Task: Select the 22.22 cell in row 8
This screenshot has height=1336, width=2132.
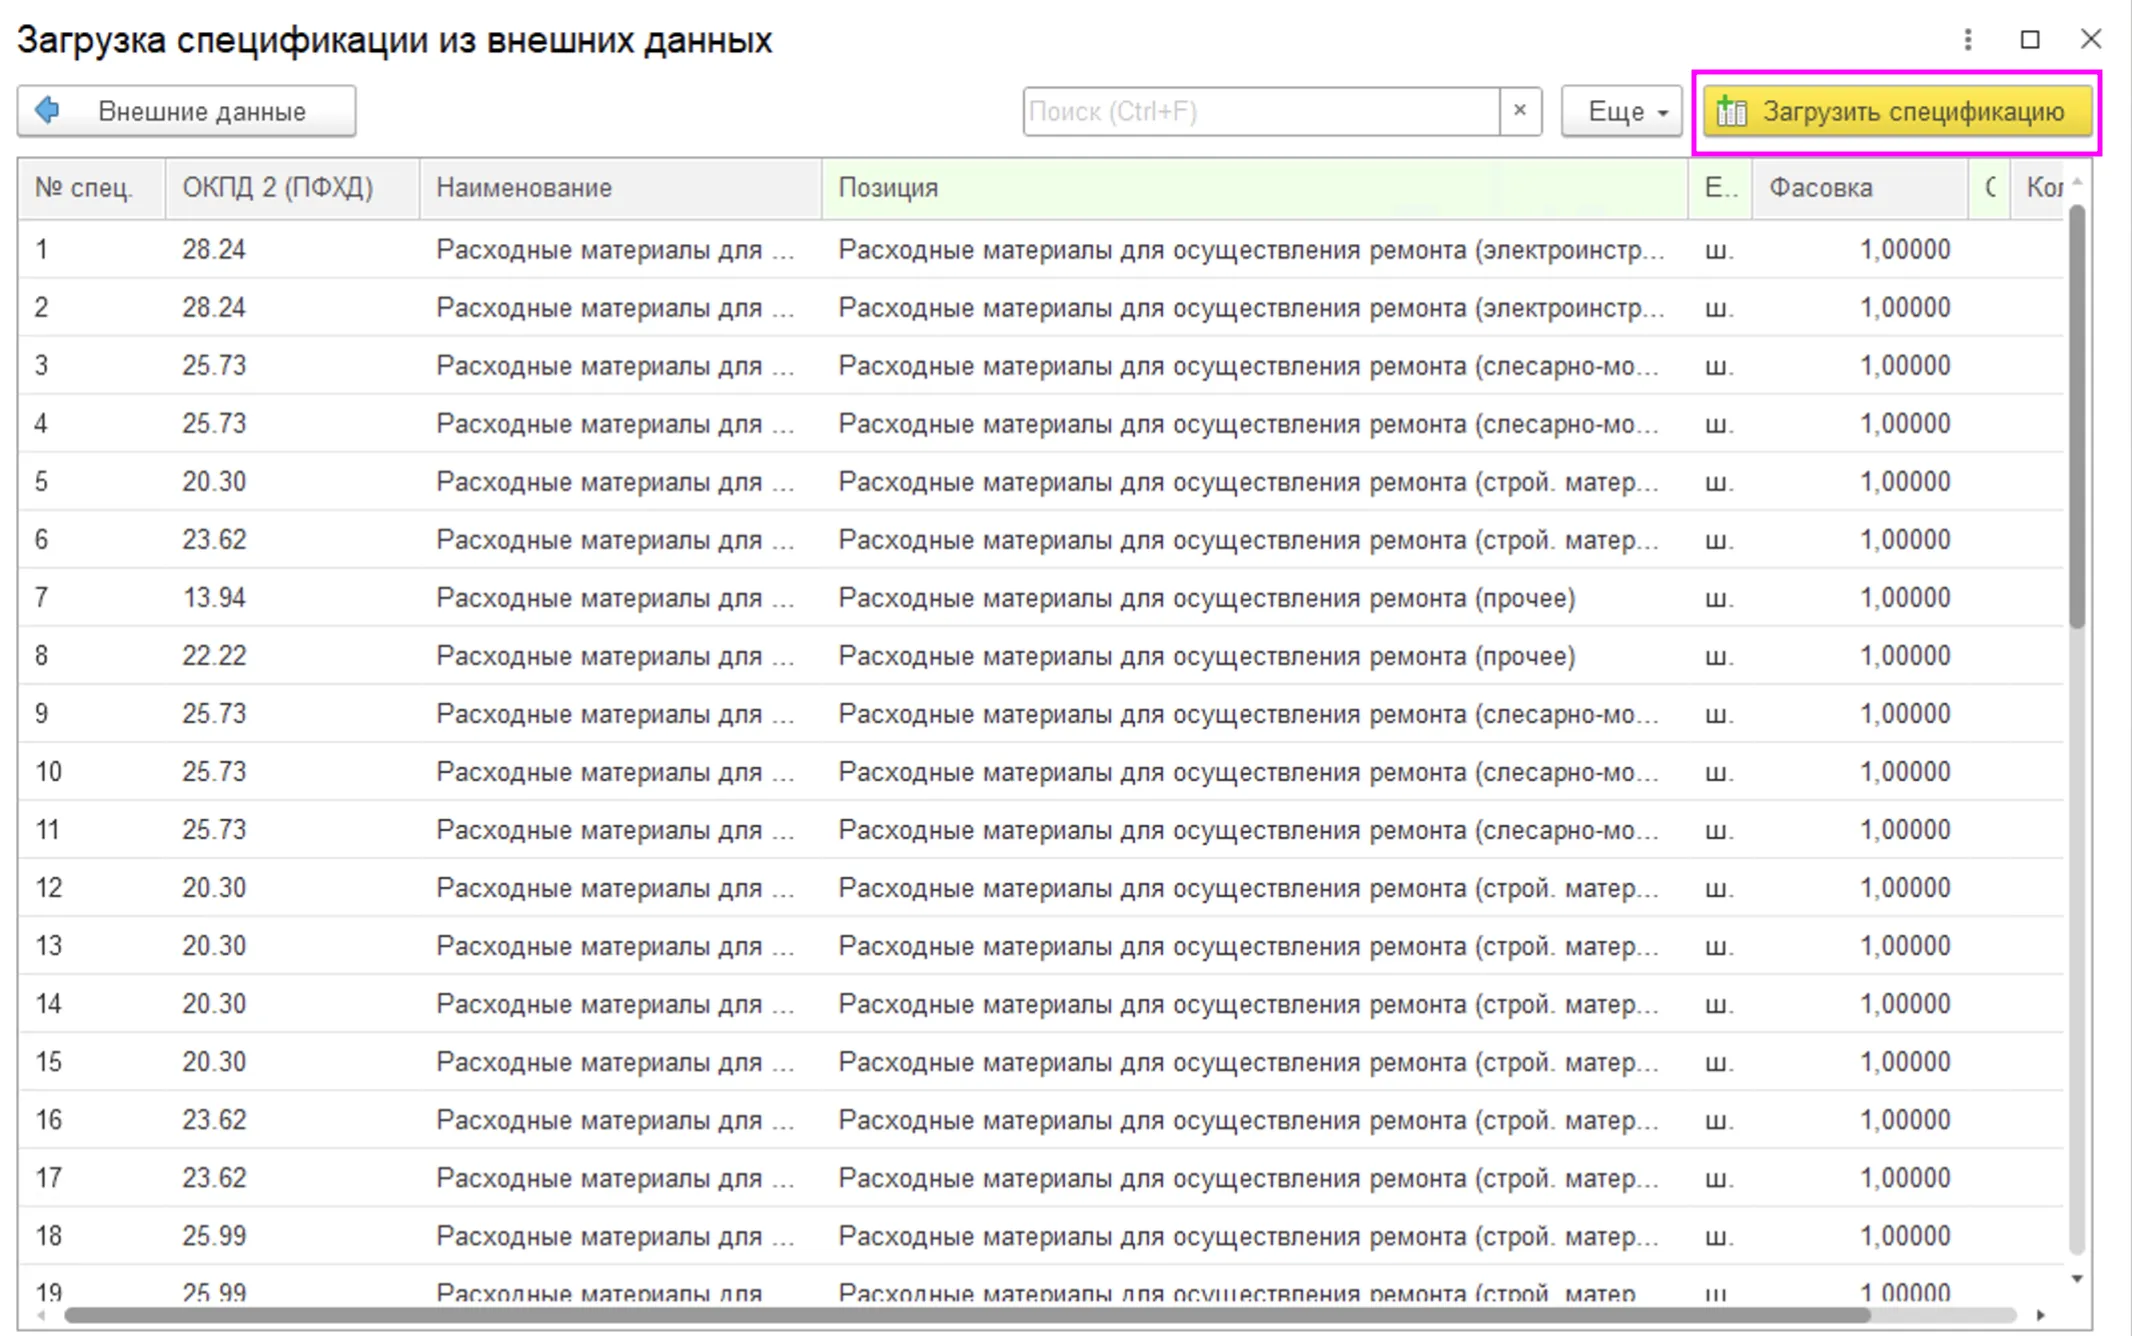Action: pyautogui.click(x=292, y=656)
